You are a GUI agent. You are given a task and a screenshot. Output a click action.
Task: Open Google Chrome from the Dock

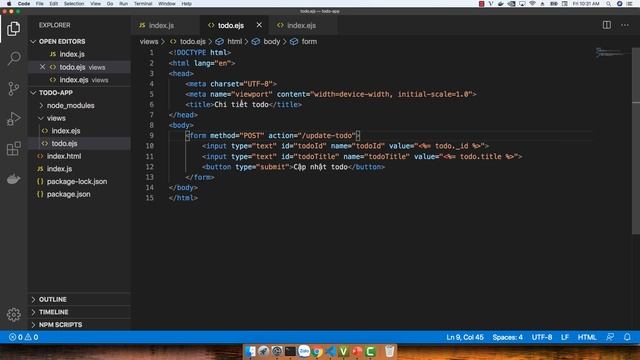(x=317, y=351)
